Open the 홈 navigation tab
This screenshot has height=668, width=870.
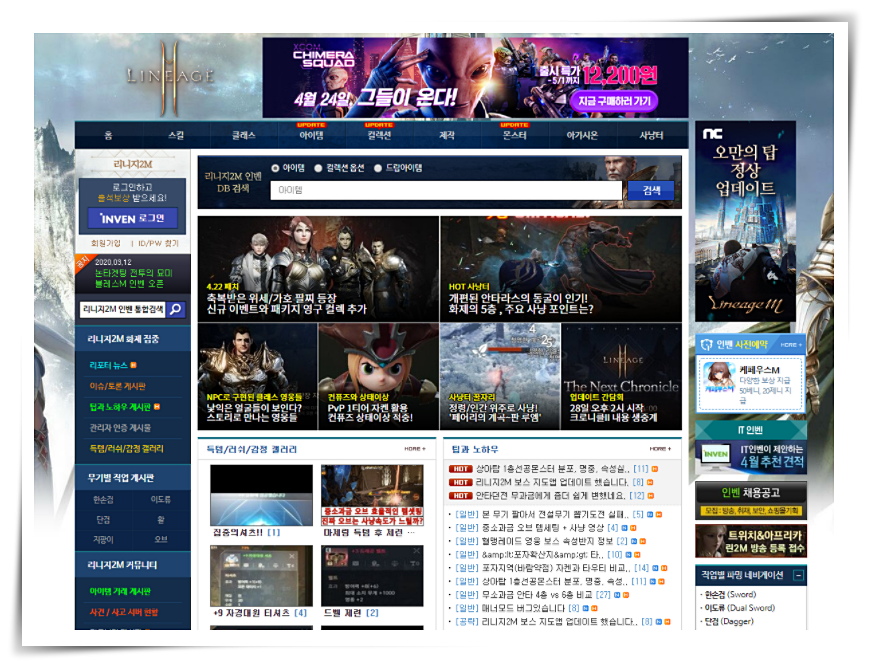(108, 135)
